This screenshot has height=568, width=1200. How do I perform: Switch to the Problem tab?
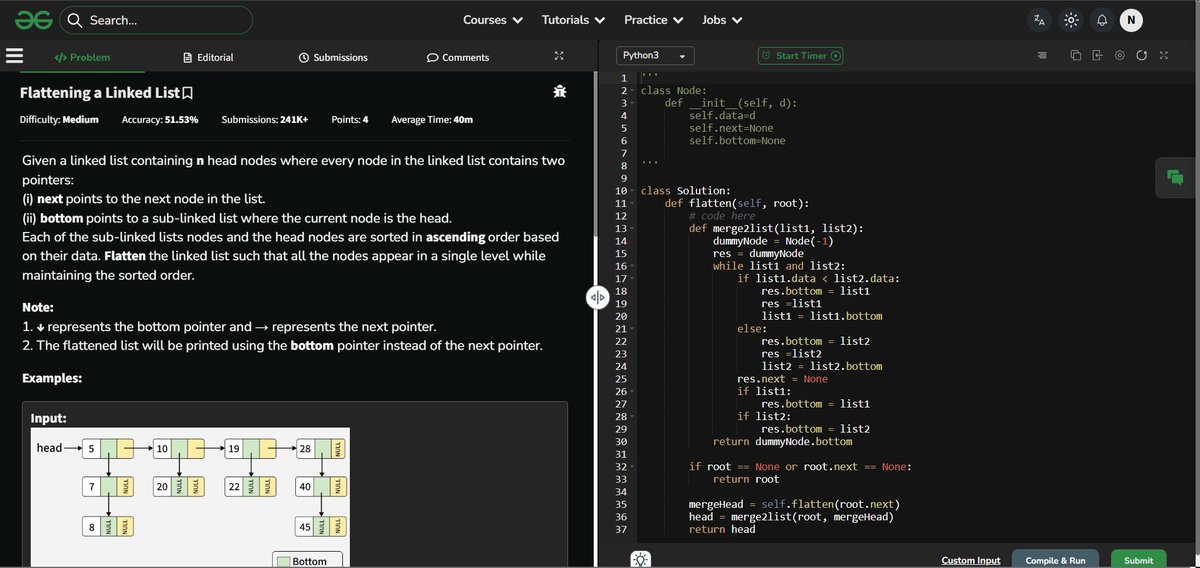pyautogui.click(x=82, y=57)
